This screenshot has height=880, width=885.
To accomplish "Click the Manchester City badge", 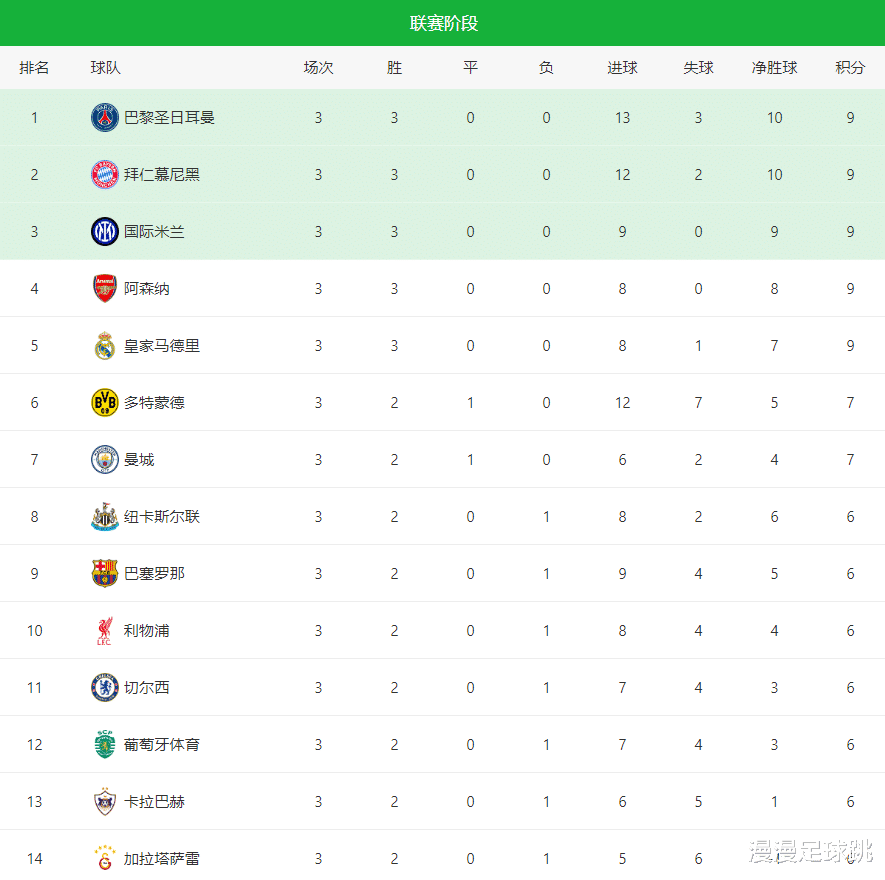I will (105, 460).
